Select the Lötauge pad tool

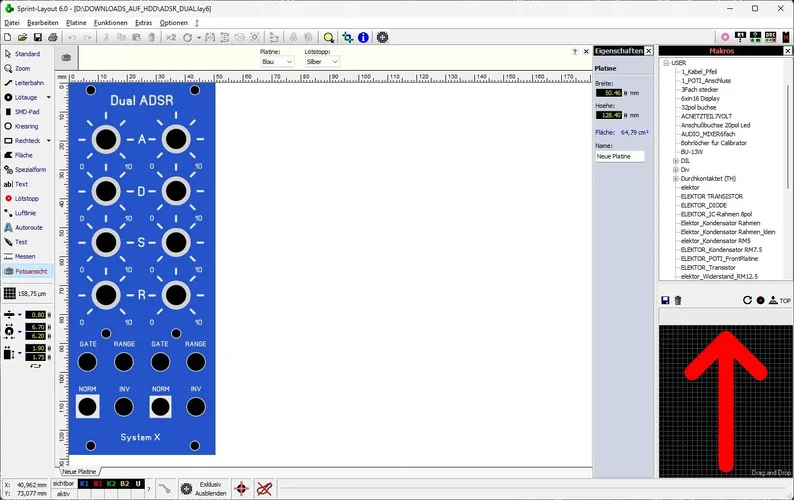coord(21,97)
